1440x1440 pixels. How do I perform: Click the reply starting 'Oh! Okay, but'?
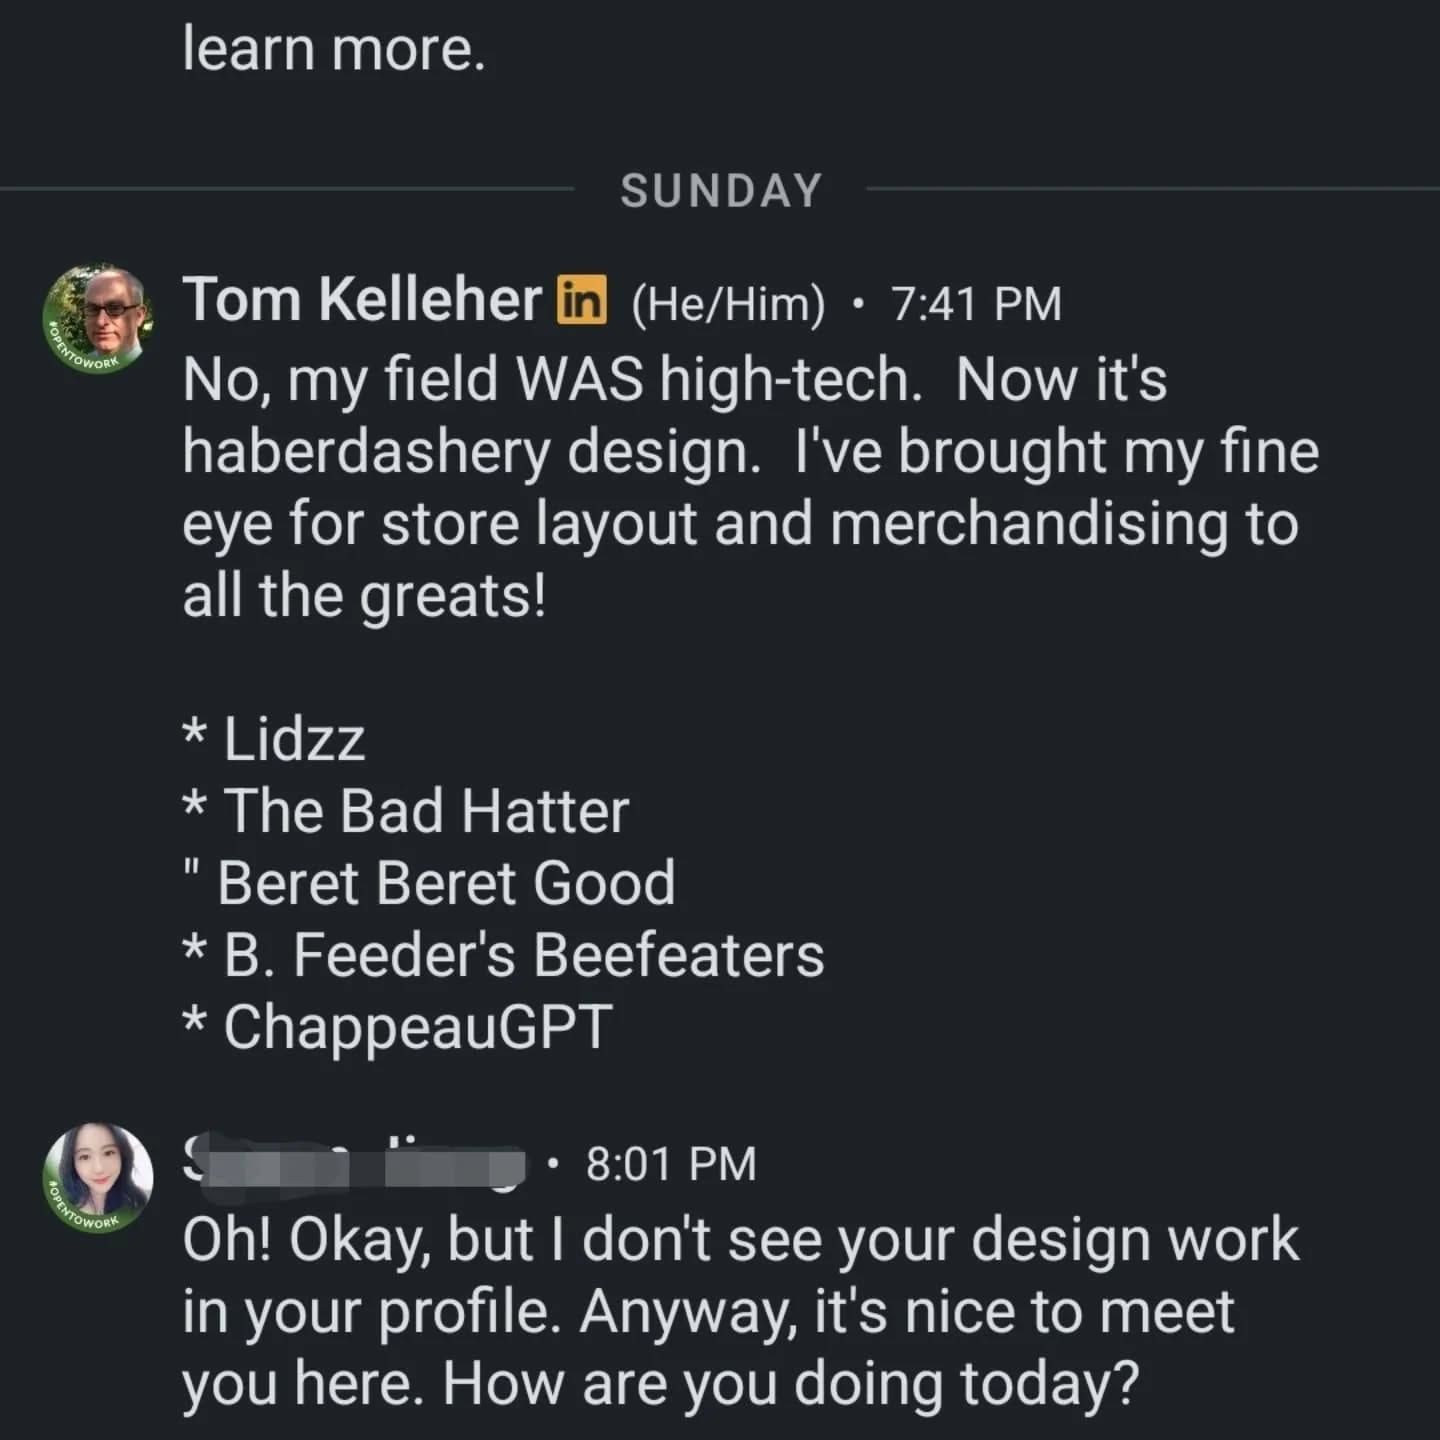click(x=740, y=1311)
